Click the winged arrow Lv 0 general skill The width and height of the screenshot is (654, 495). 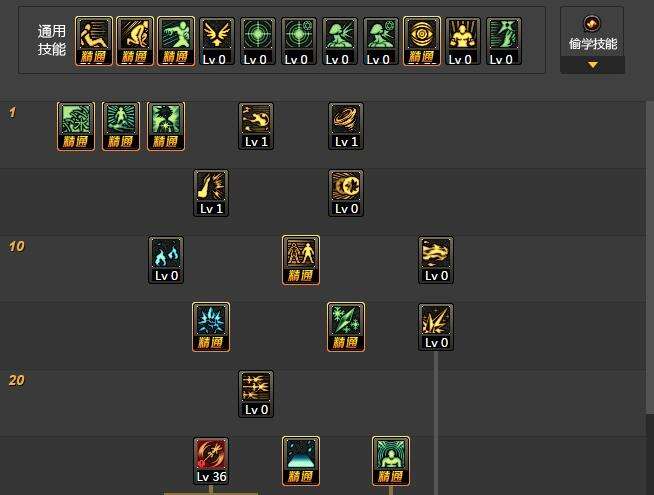(x=217, y=41)
